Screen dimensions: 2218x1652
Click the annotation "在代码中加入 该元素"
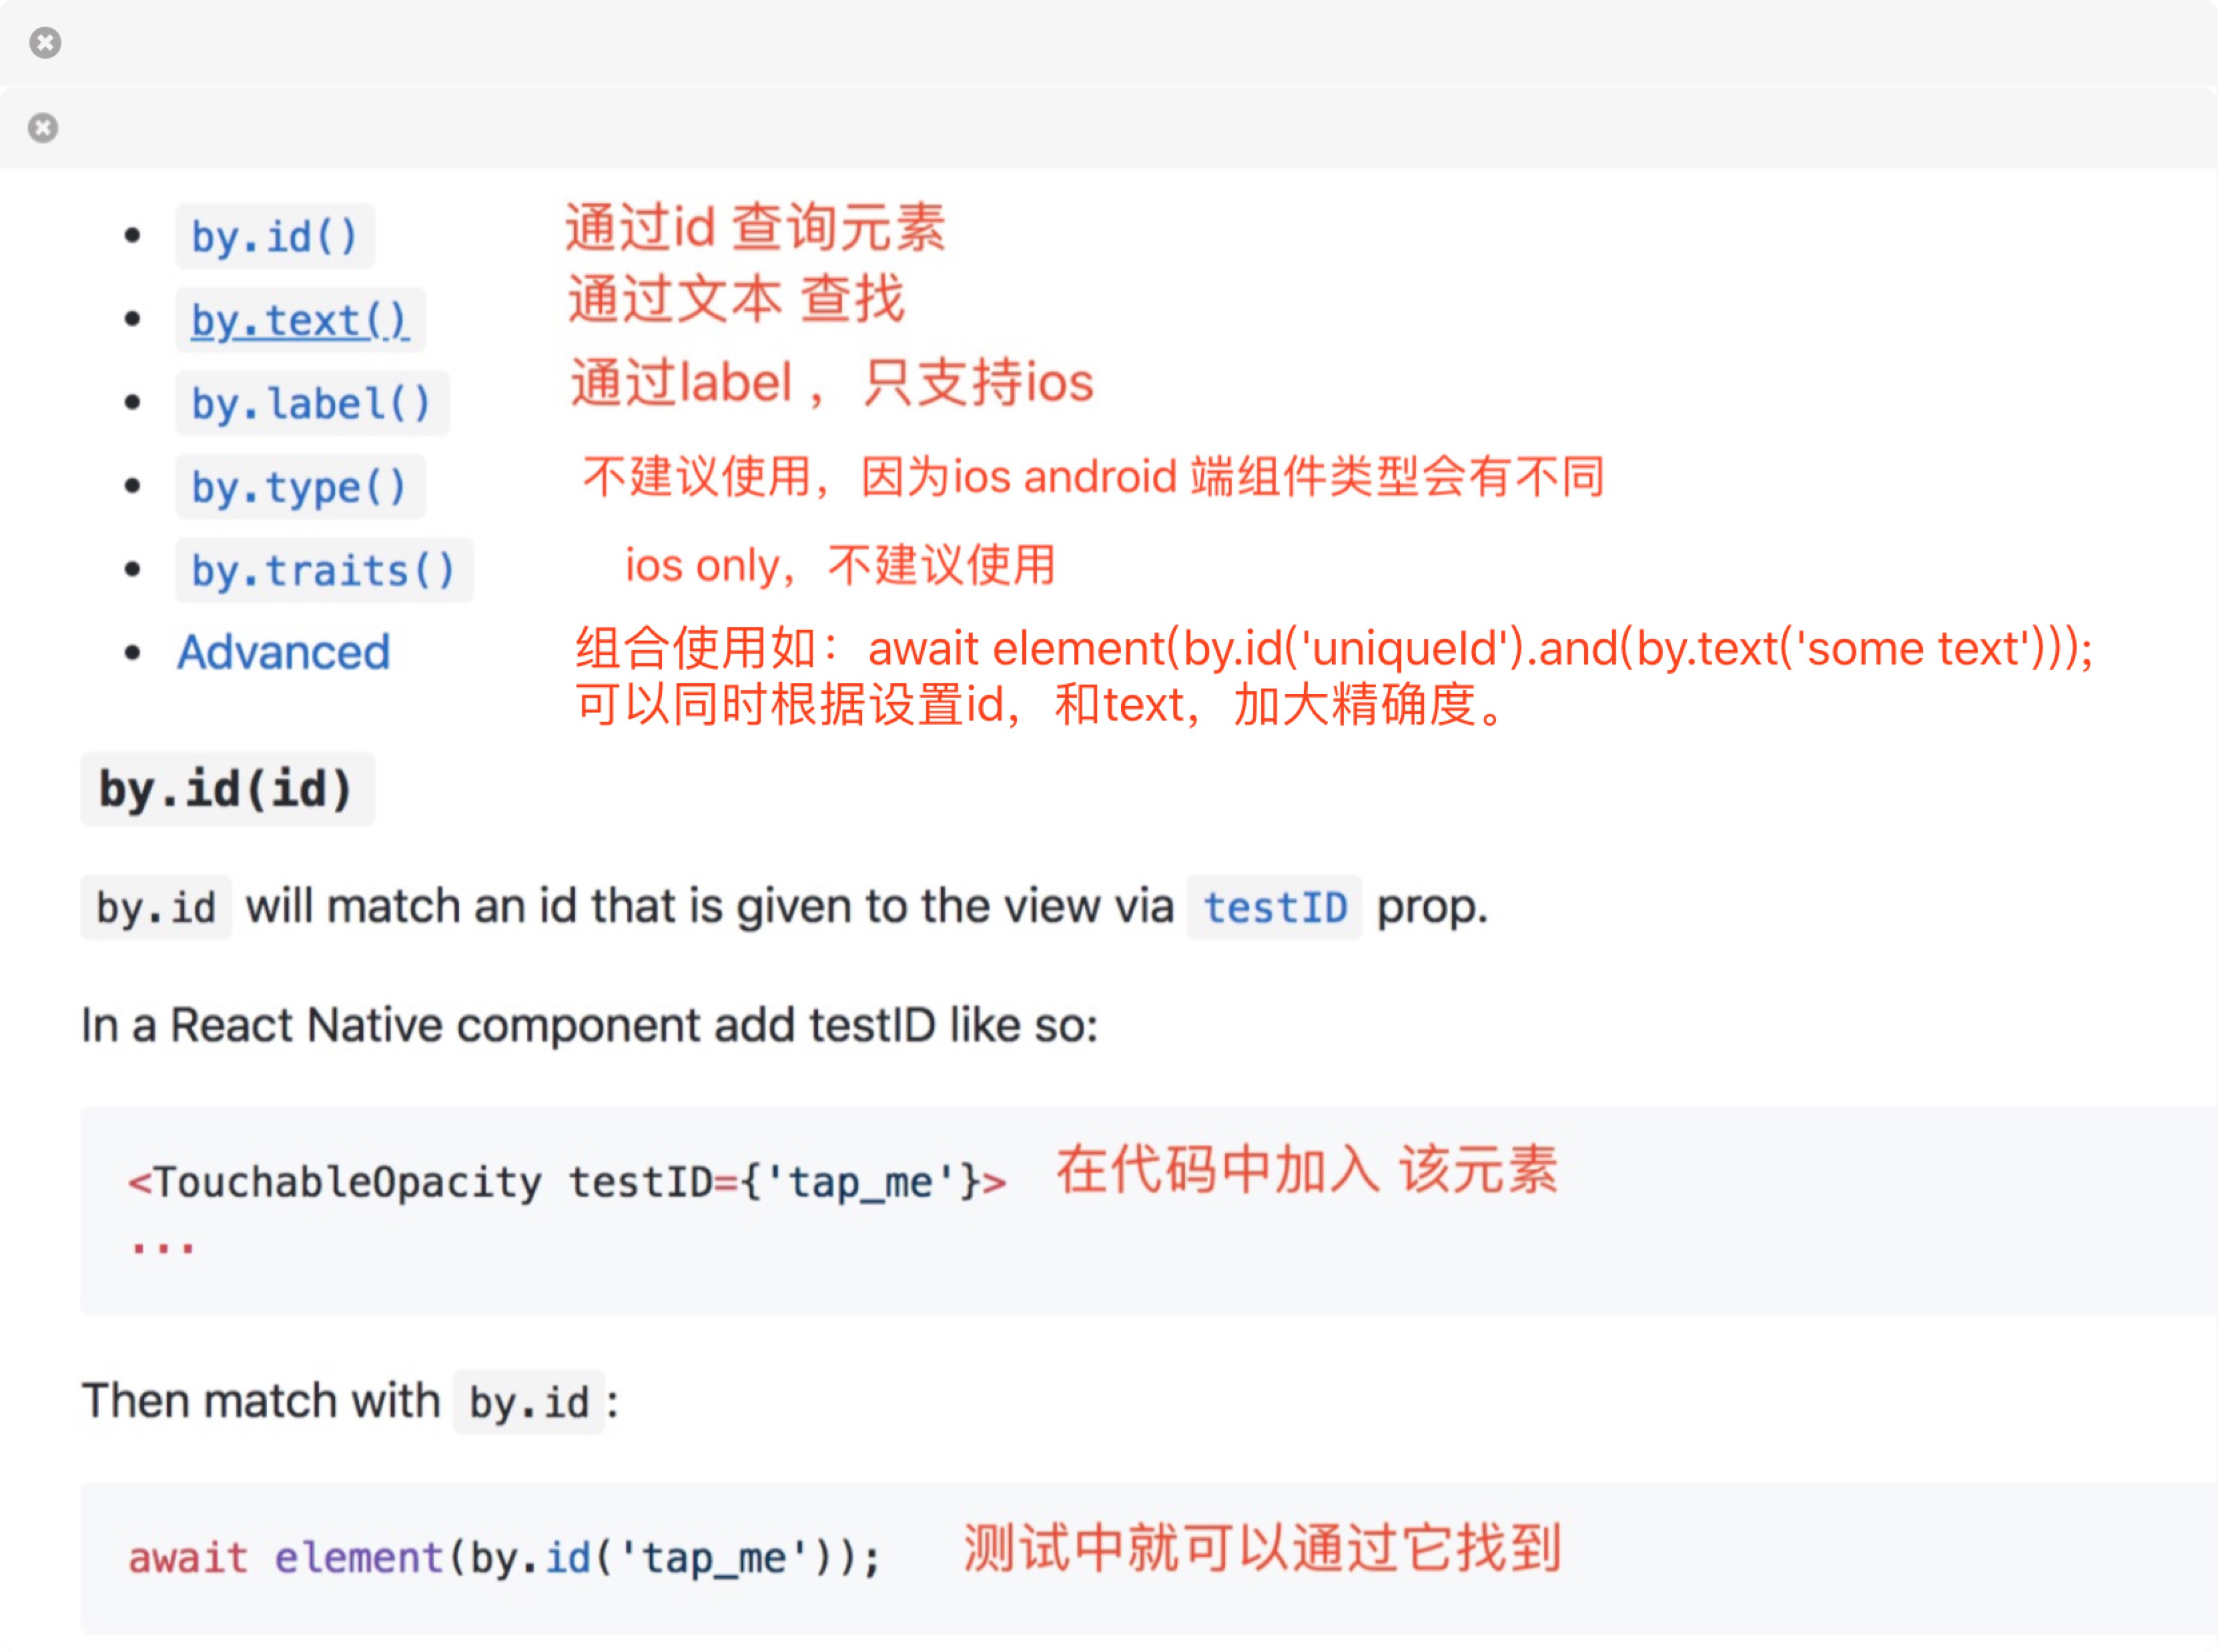click(x=1307, y=1170)
